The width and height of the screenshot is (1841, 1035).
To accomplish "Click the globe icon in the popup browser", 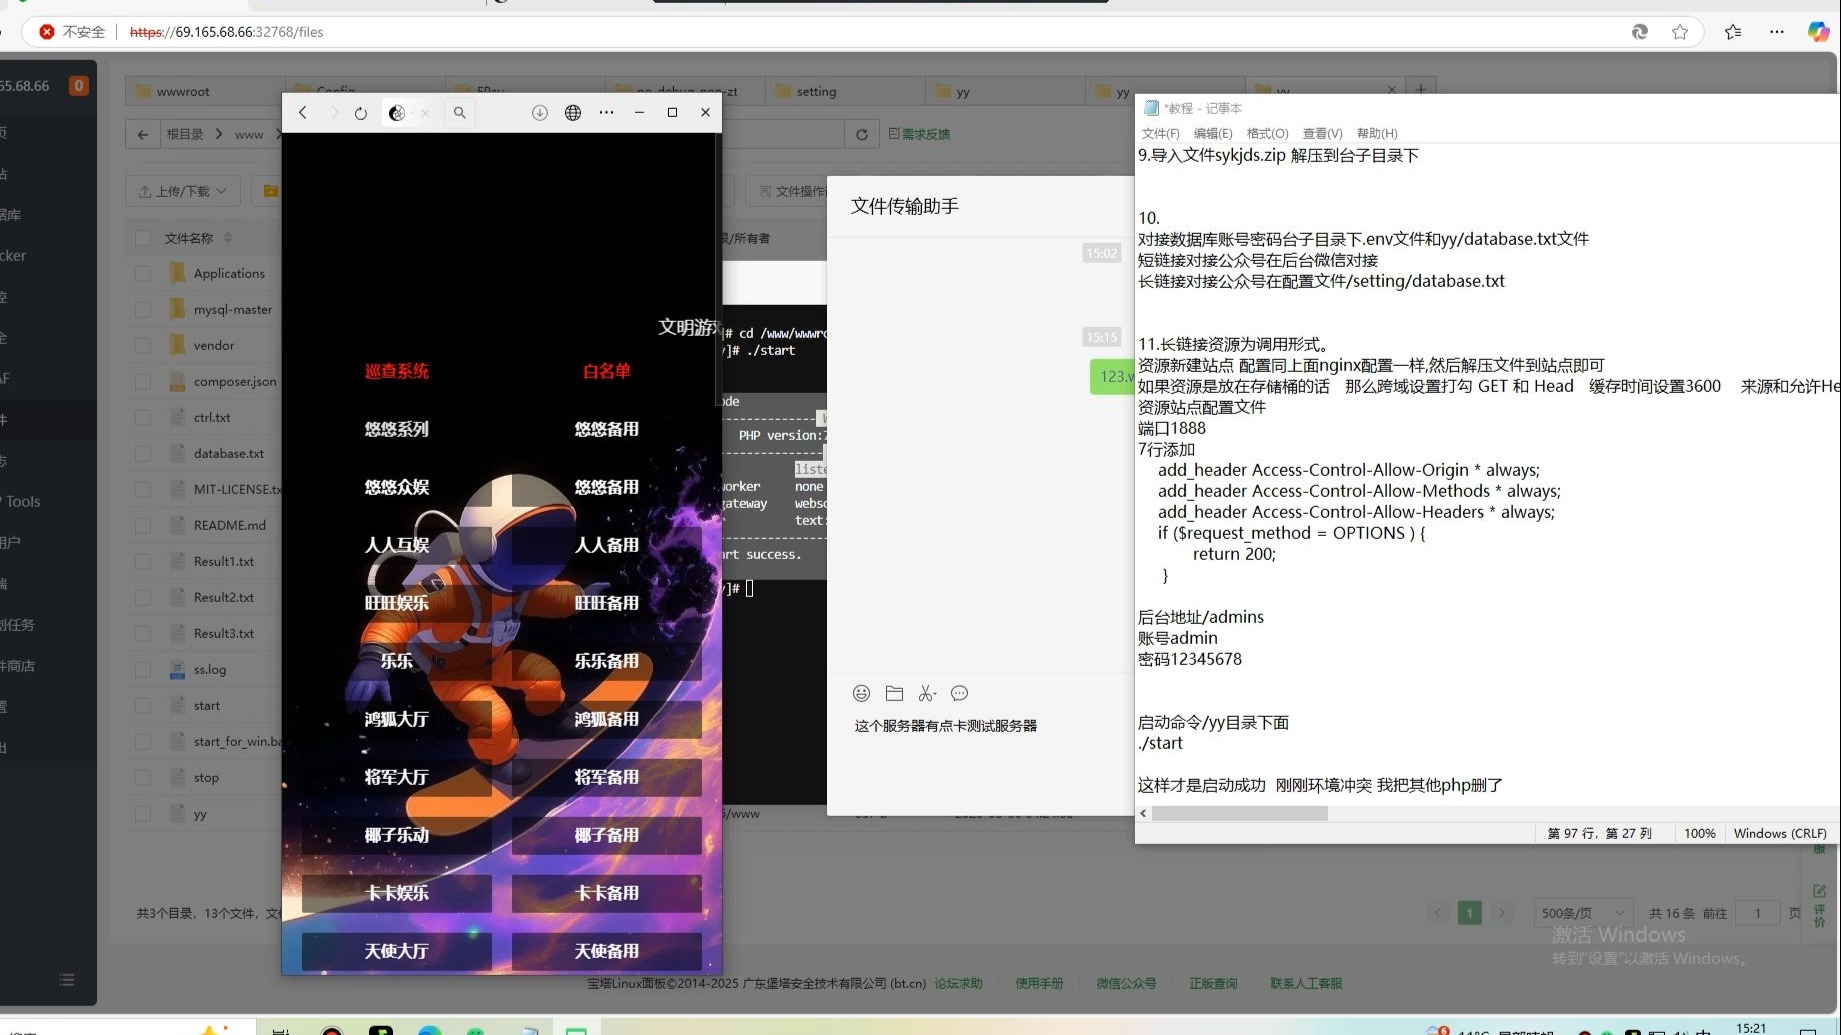I will (x=573, y=113).
